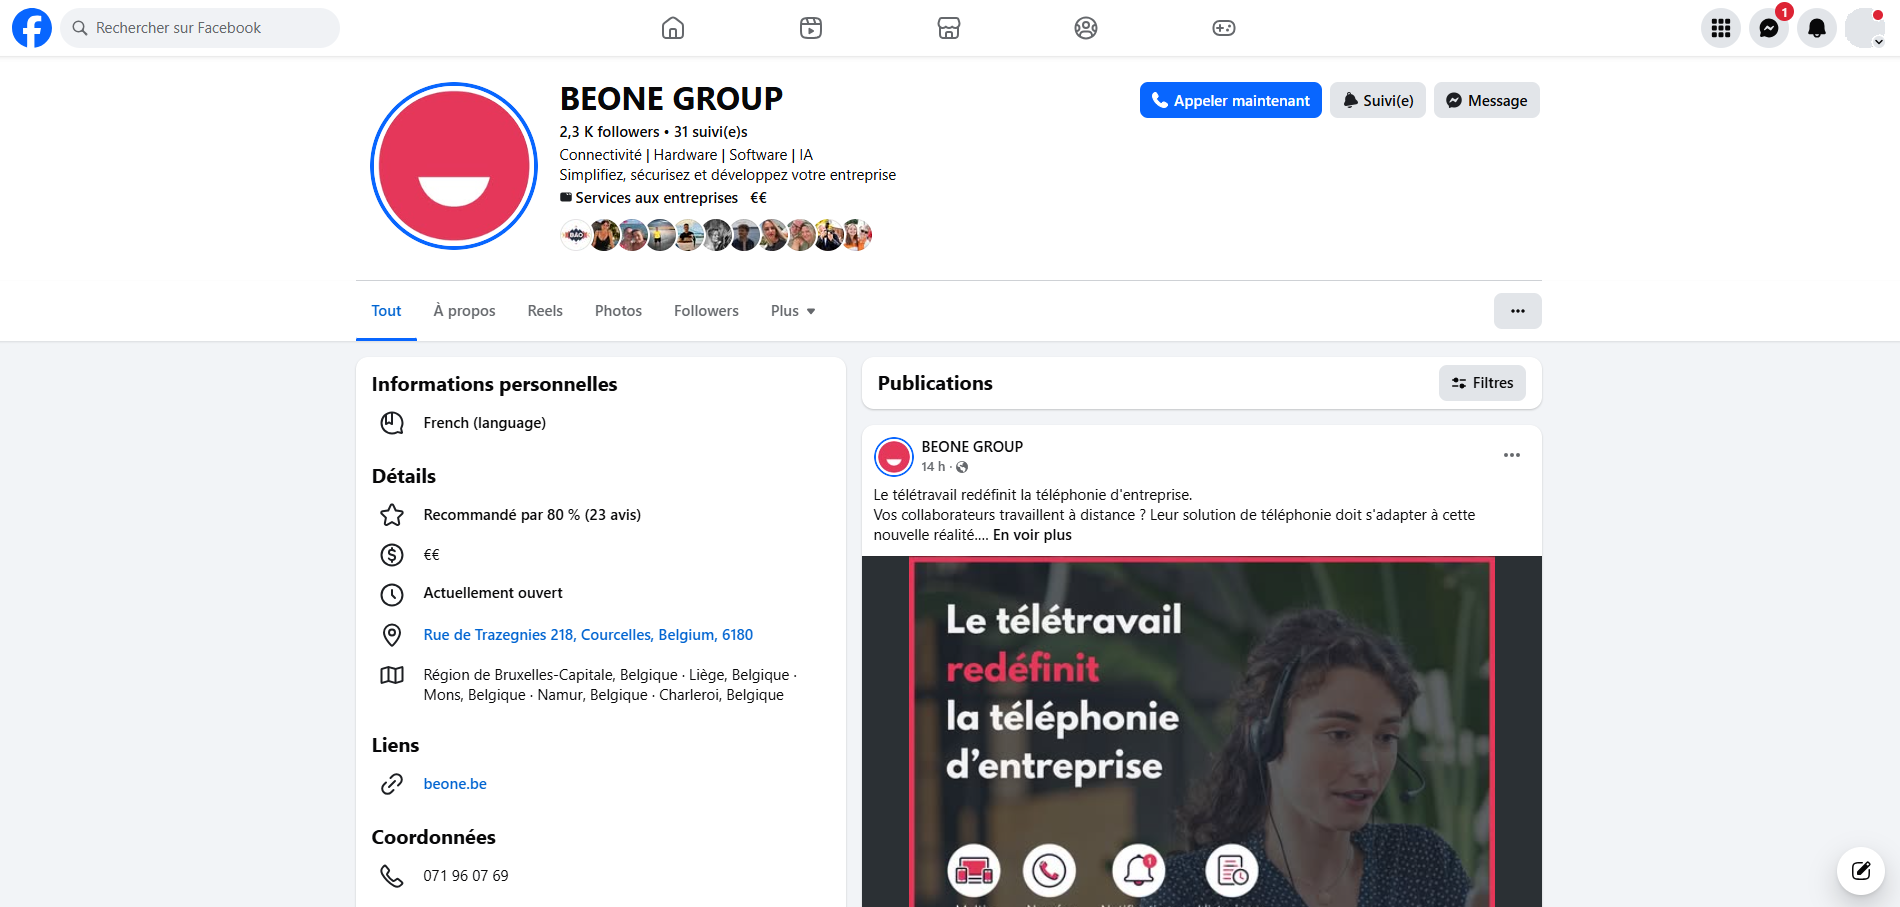Click the post's public audience globe icon
1900x907 pixels.
(962, 467)
